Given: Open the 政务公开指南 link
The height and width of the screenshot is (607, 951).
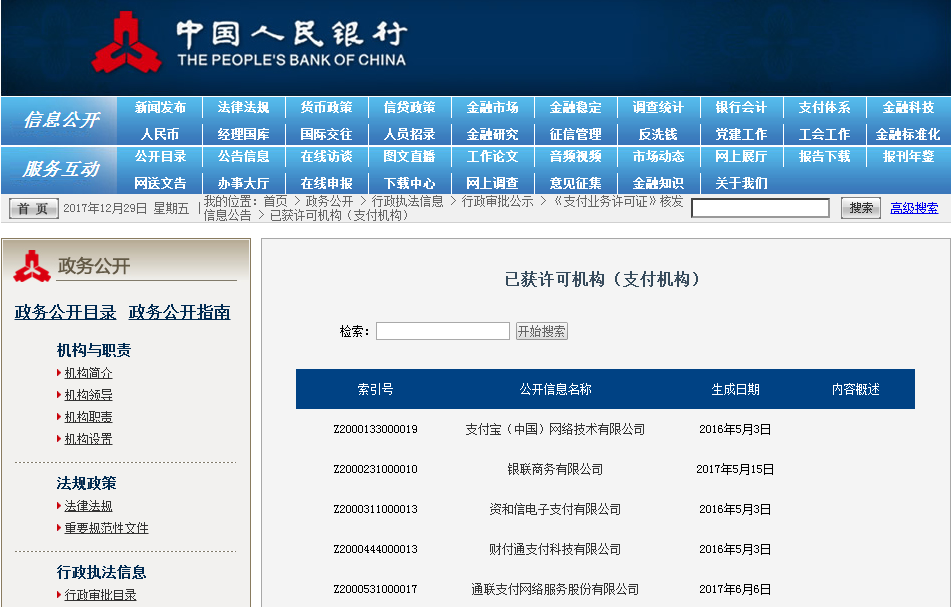Looking at the screenshot, I should pos(180,312).
